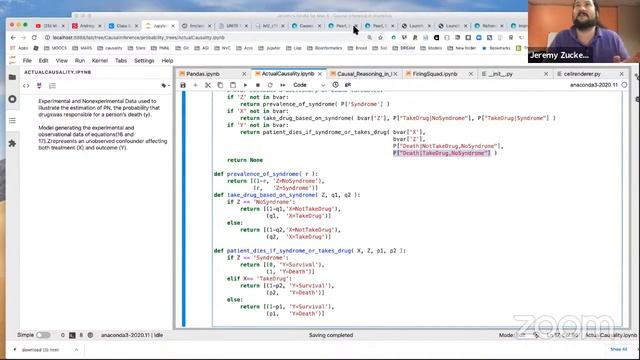The image size is (640, 360).
Task: Copy the selected cell icon
Action: click(220, 85)
